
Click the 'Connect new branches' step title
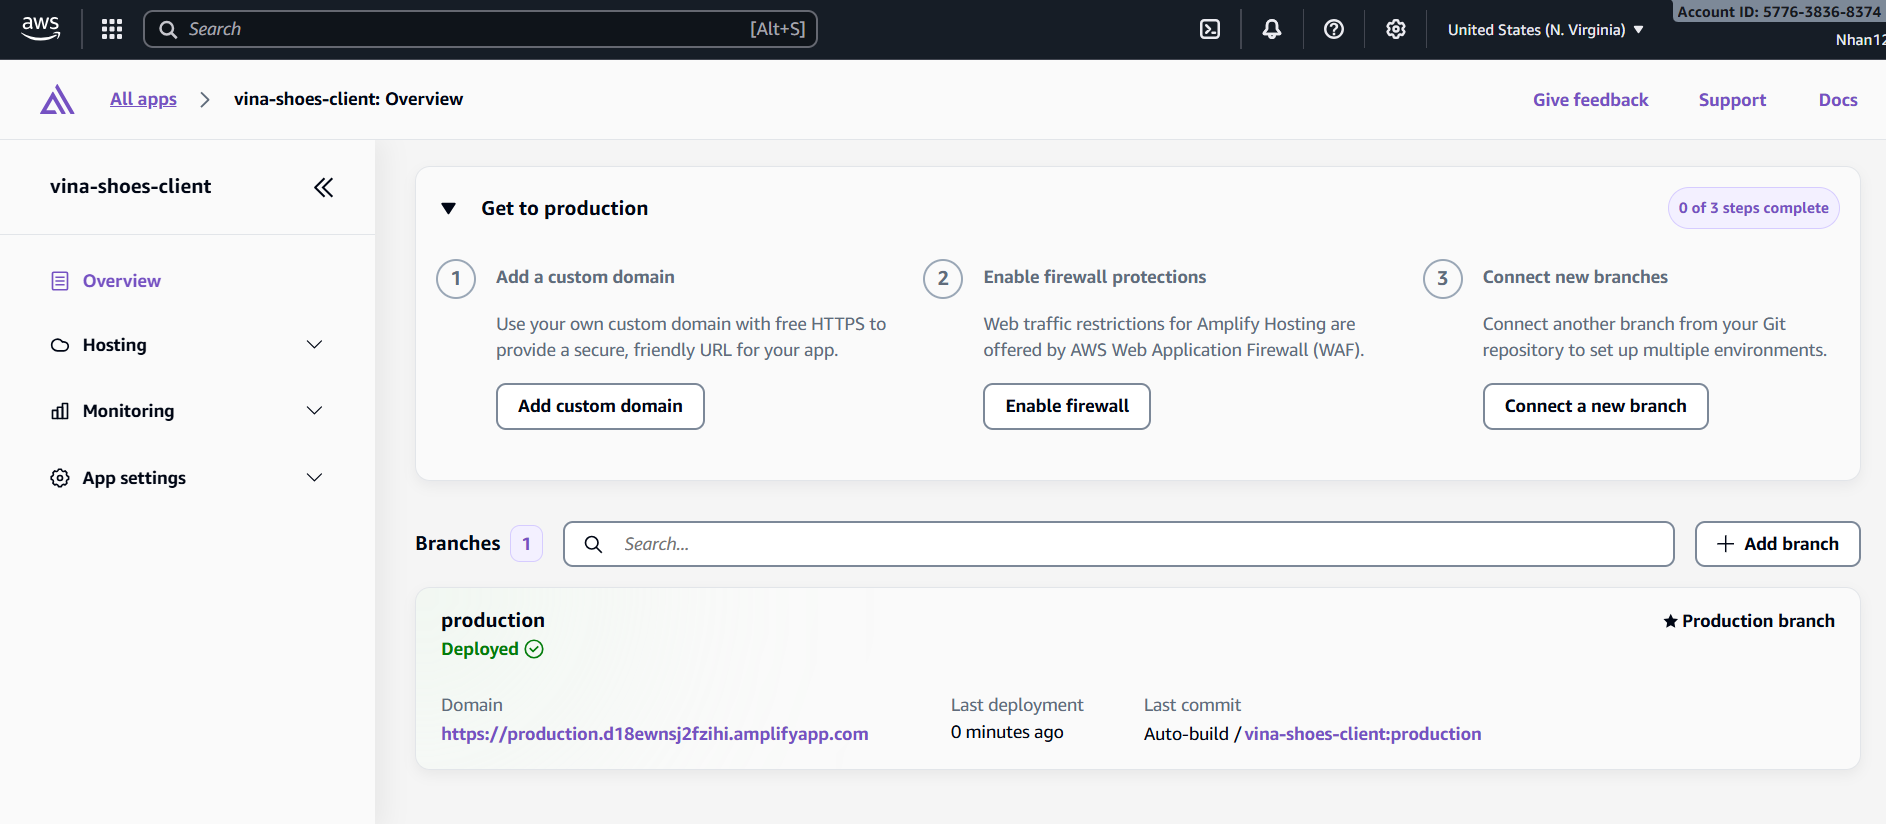(x=1575, y=277)
